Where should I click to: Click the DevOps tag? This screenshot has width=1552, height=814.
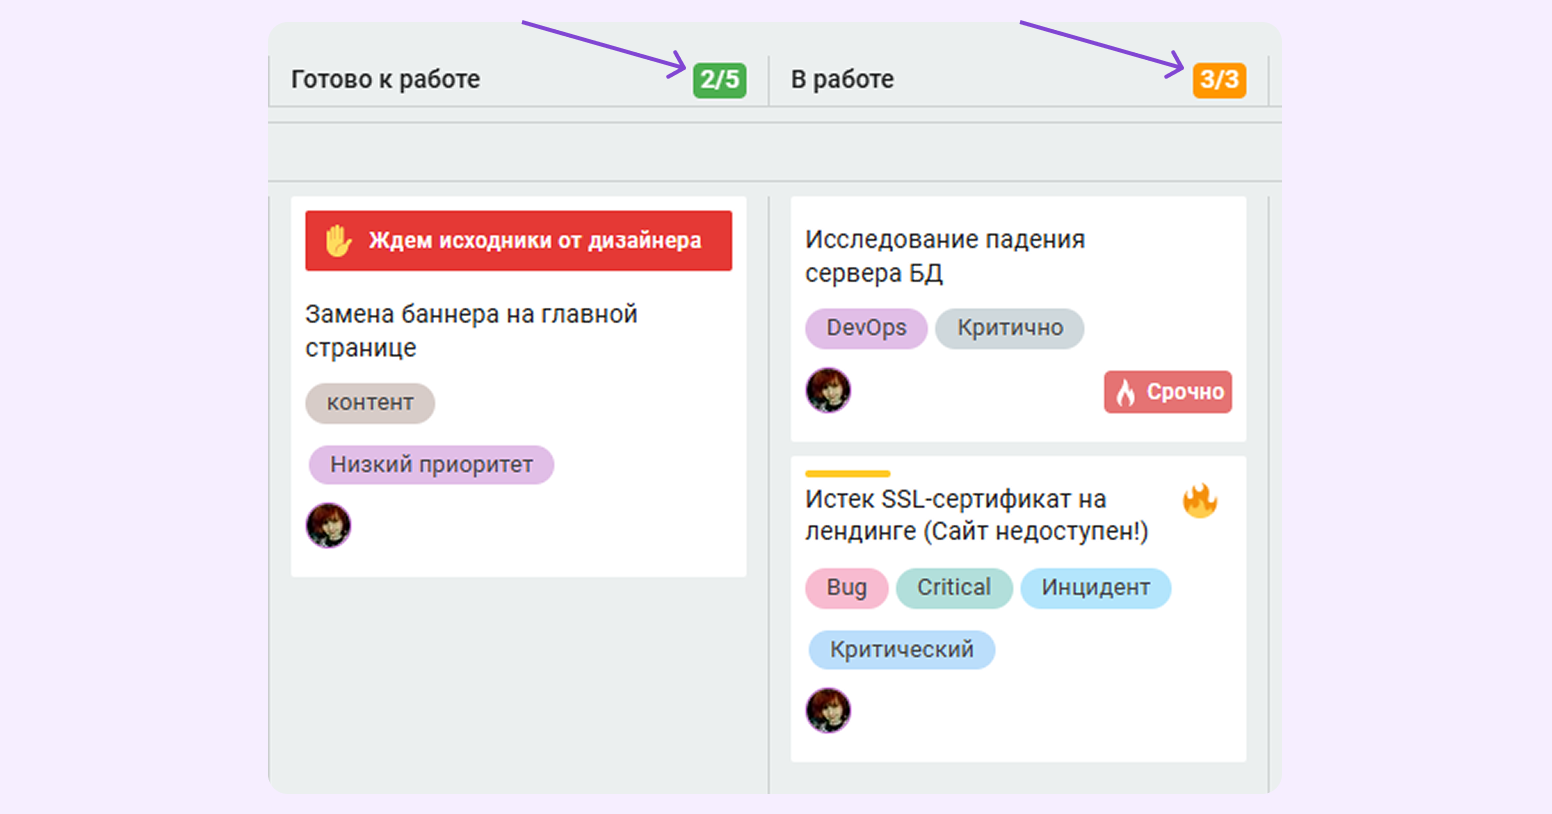866,328
